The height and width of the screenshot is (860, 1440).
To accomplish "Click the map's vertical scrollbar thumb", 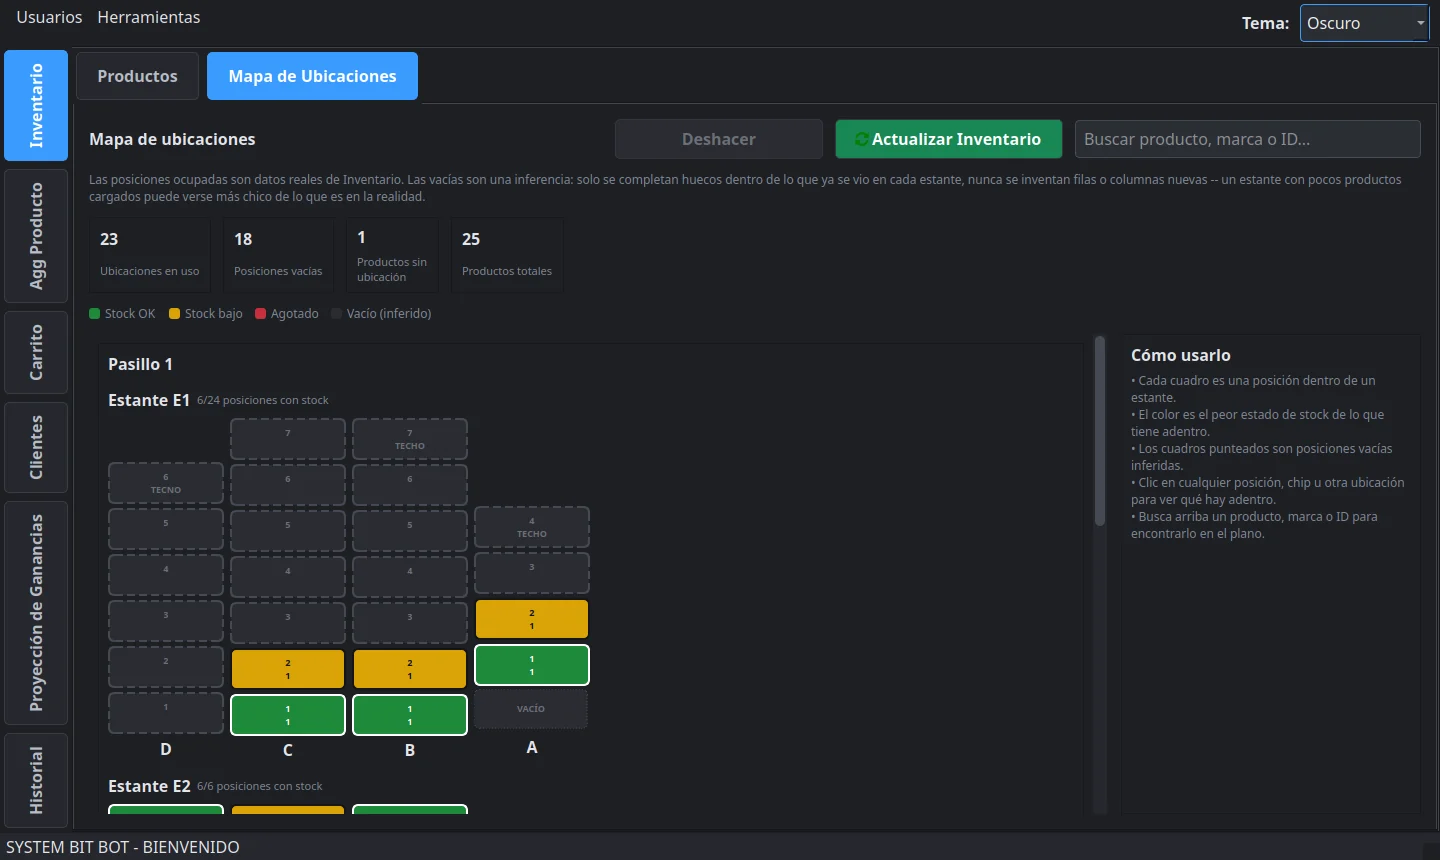I will click(x=1100, y=430).
